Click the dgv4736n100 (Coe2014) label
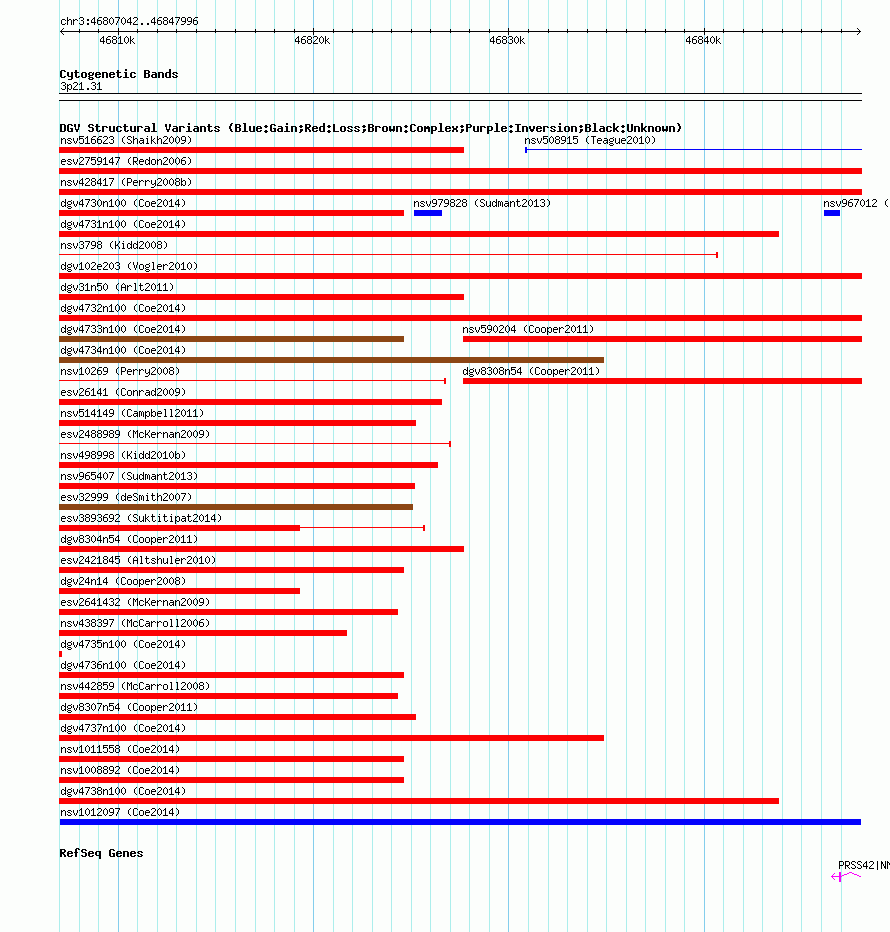The width and height of the screenshot is (890, 932). [123, 665]
